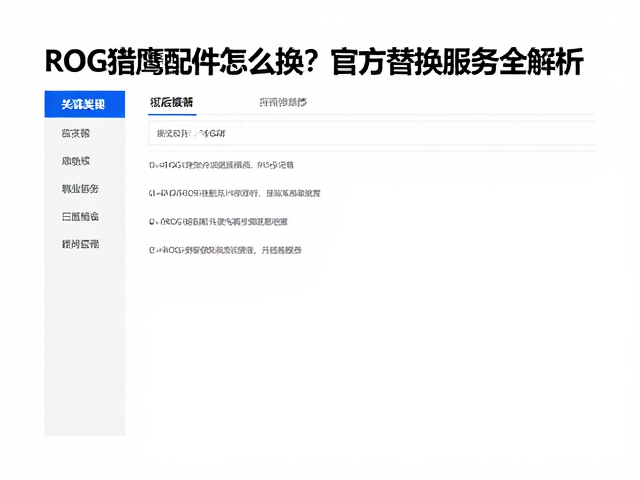Image resolution: width=640 pixels, height=480 pixels.
Task: Select the blue highlighted sidebar item
Action: coord(84,104)
